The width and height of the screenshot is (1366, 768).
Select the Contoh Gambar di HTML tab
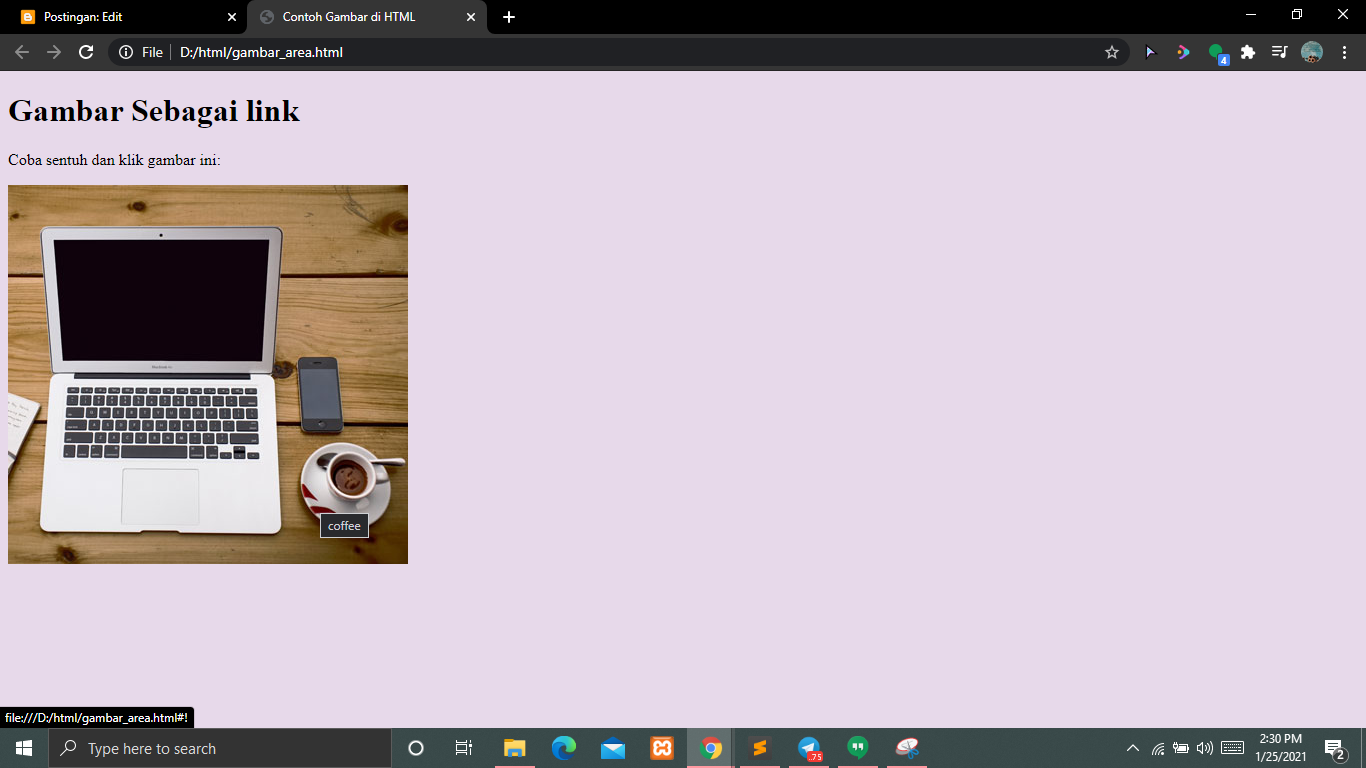366,17
